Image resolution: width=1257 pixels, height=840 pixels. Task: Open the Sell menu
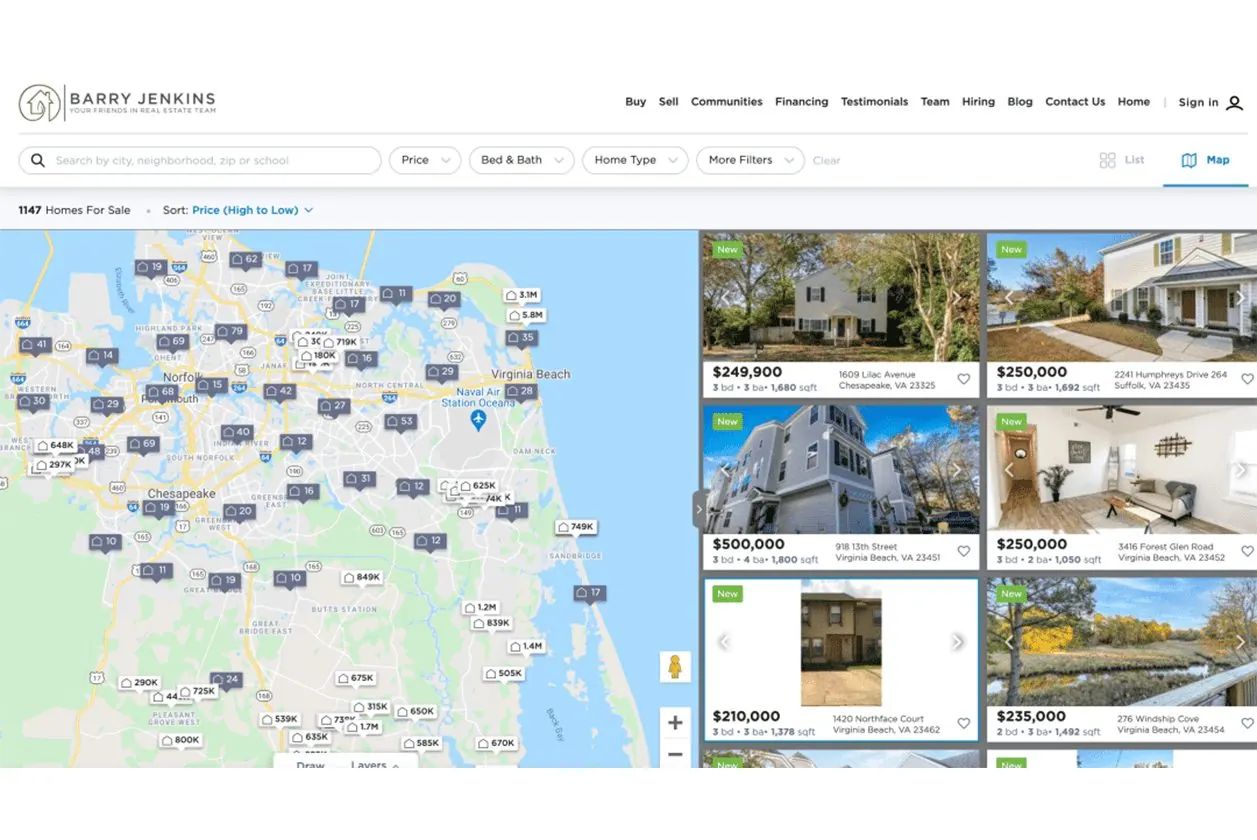coord(669,102)
